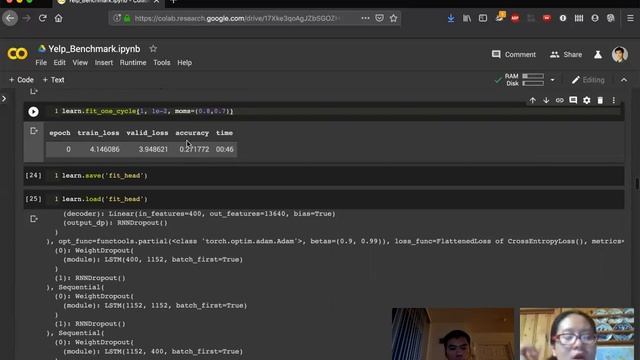Image resolution: width=640 pixels, height=360 pixels.
Task: Reload the current page
Action: (42, 18)
